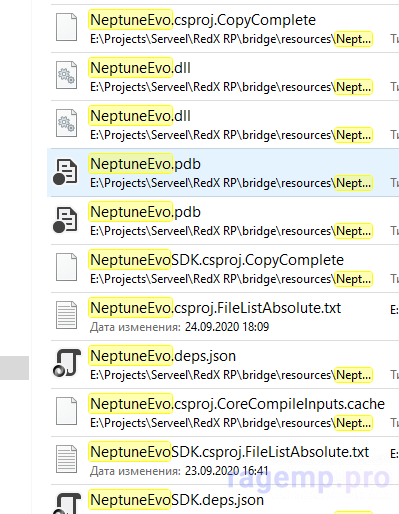Image resolution: width=399 pixels, height=514 pixels.
Task: Click the folder path under NeptuneEvo.csproj.CoreCompileInputs.cache
Action: click(231, 423)
